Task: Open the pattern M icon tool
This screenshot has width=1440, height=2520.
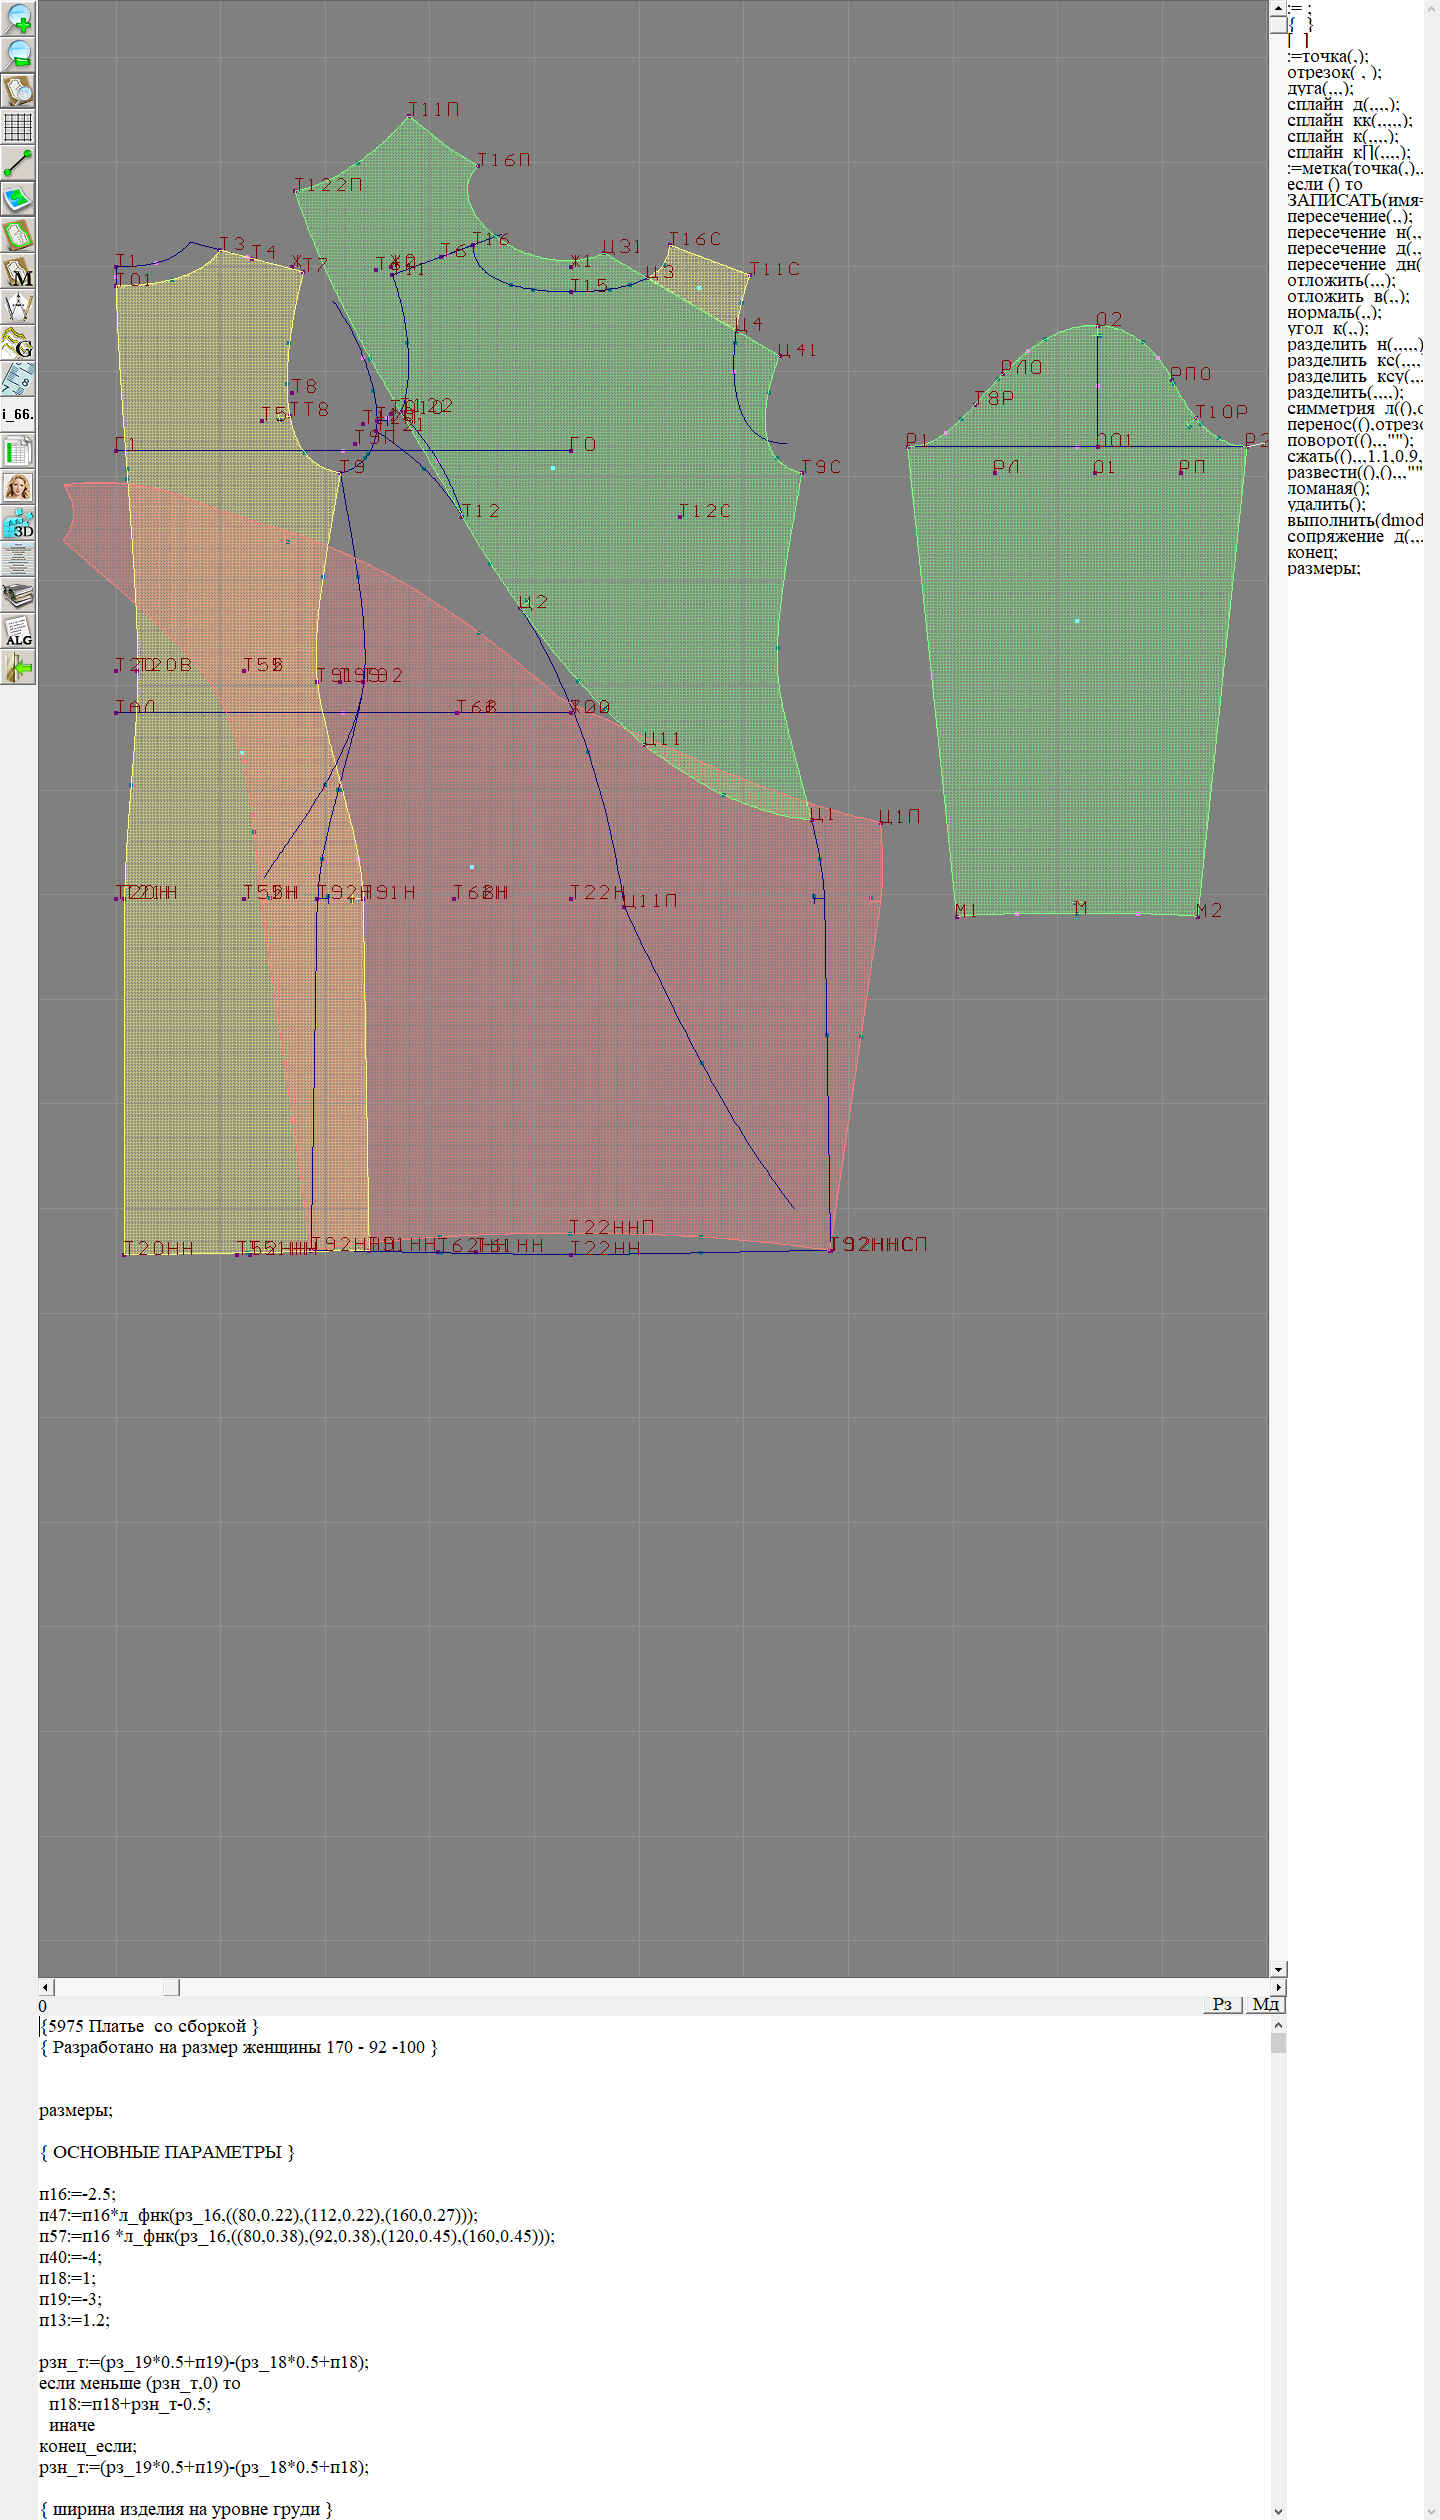Action: pyautogui.click(x=18, y=272)
